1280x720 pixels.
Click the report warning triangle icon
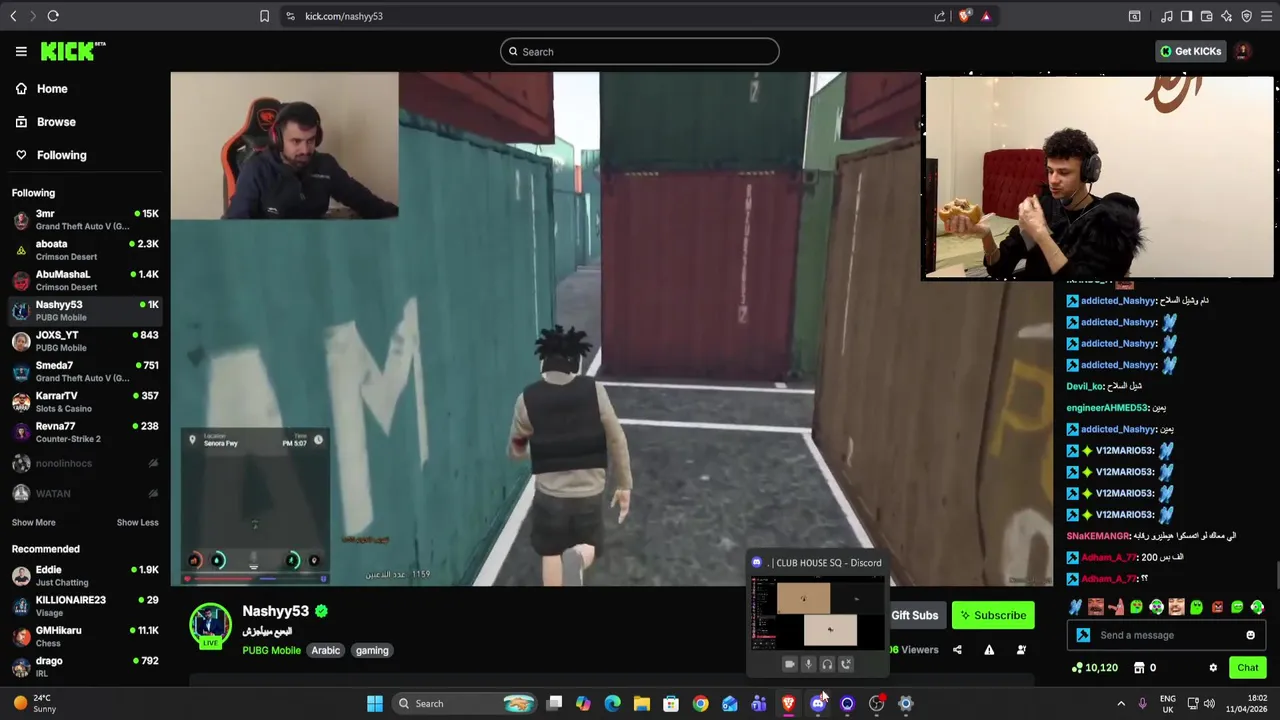coord(989,650)
